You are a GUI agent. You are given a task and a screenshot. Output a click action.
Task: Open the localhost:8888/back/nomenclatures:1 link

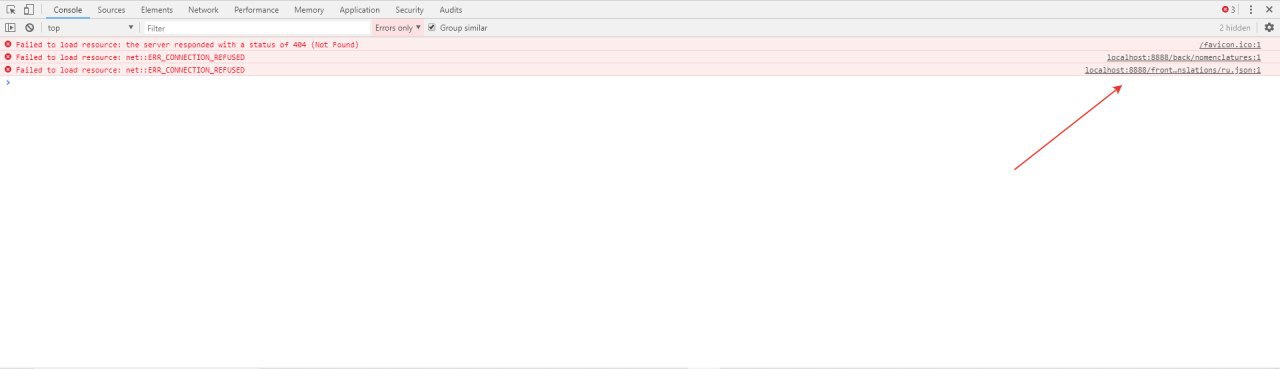(1184, 58)
